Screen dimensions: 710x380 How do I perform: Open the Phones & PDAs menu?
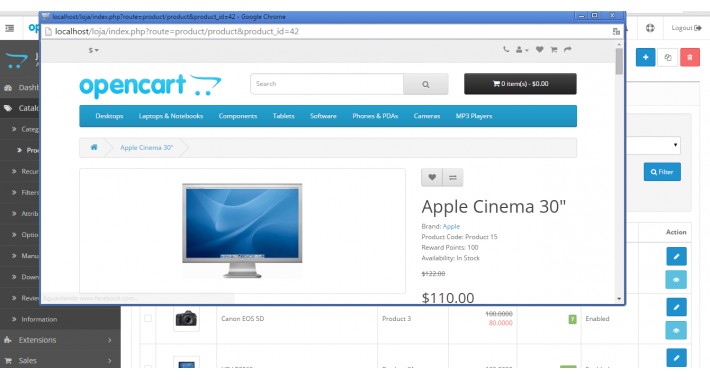(x=375, y=116)
